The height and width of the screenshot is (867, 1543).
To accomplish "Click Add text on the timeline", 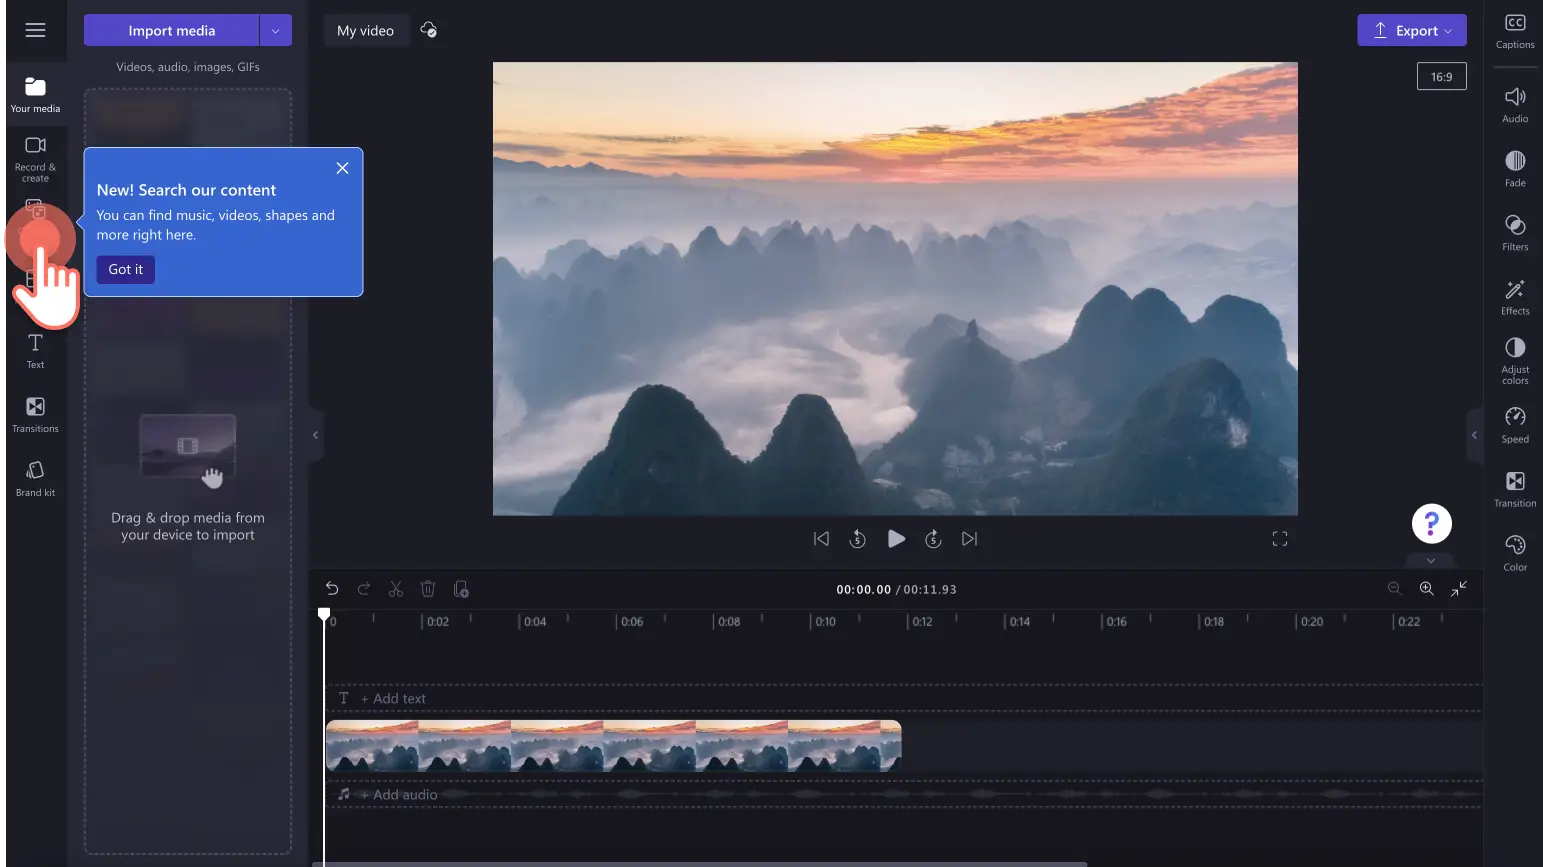I will 393,698.
